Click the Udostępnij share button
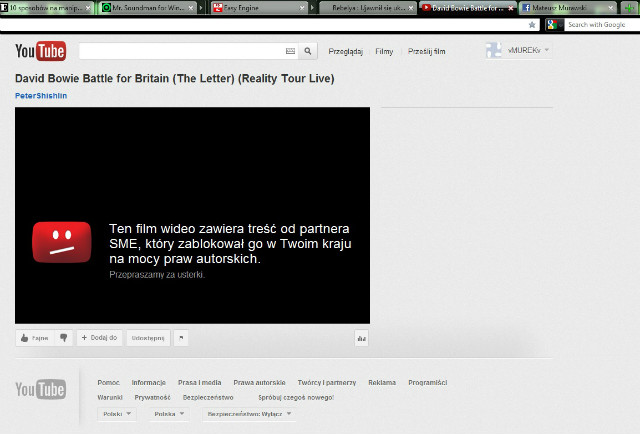 (x=148, y=338)
